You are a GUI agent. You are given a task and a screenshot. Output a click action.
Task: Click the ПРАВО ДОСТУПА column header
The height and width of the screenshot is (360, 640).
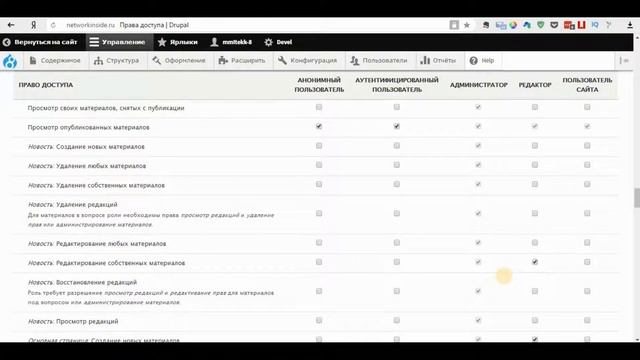click(x=46, y=85)
